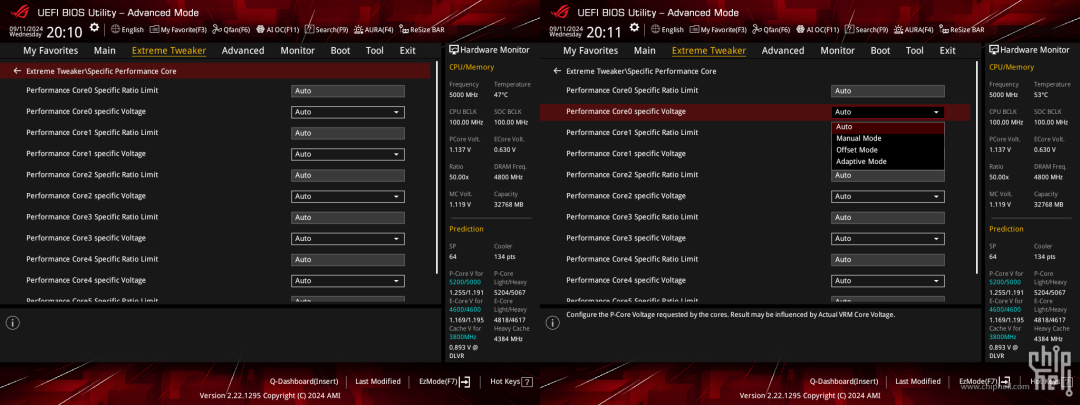Click Hot Keys question mark on 20:10 screen
The width and height of the screenshot is (1080, 405).
(x=527, y=382)
